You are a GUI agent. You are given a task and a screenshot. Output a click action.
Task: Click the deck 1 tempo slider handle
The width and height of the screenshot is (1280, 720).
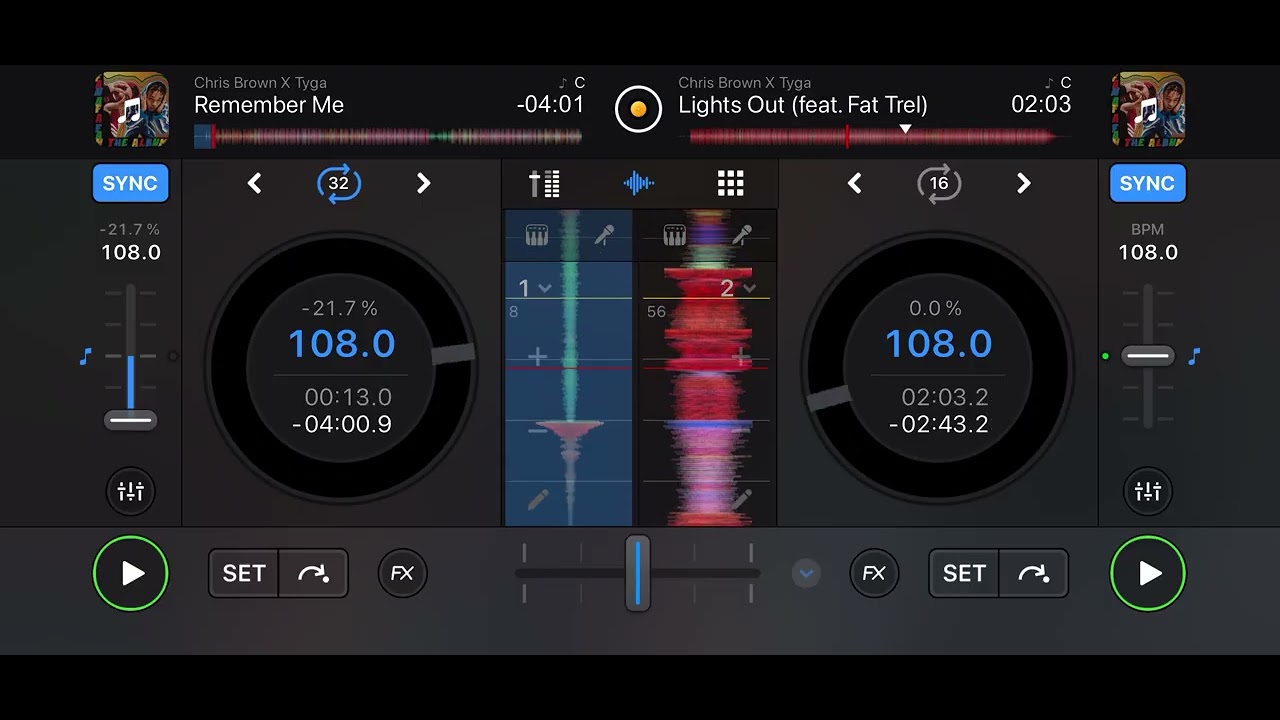click(131, 420)
